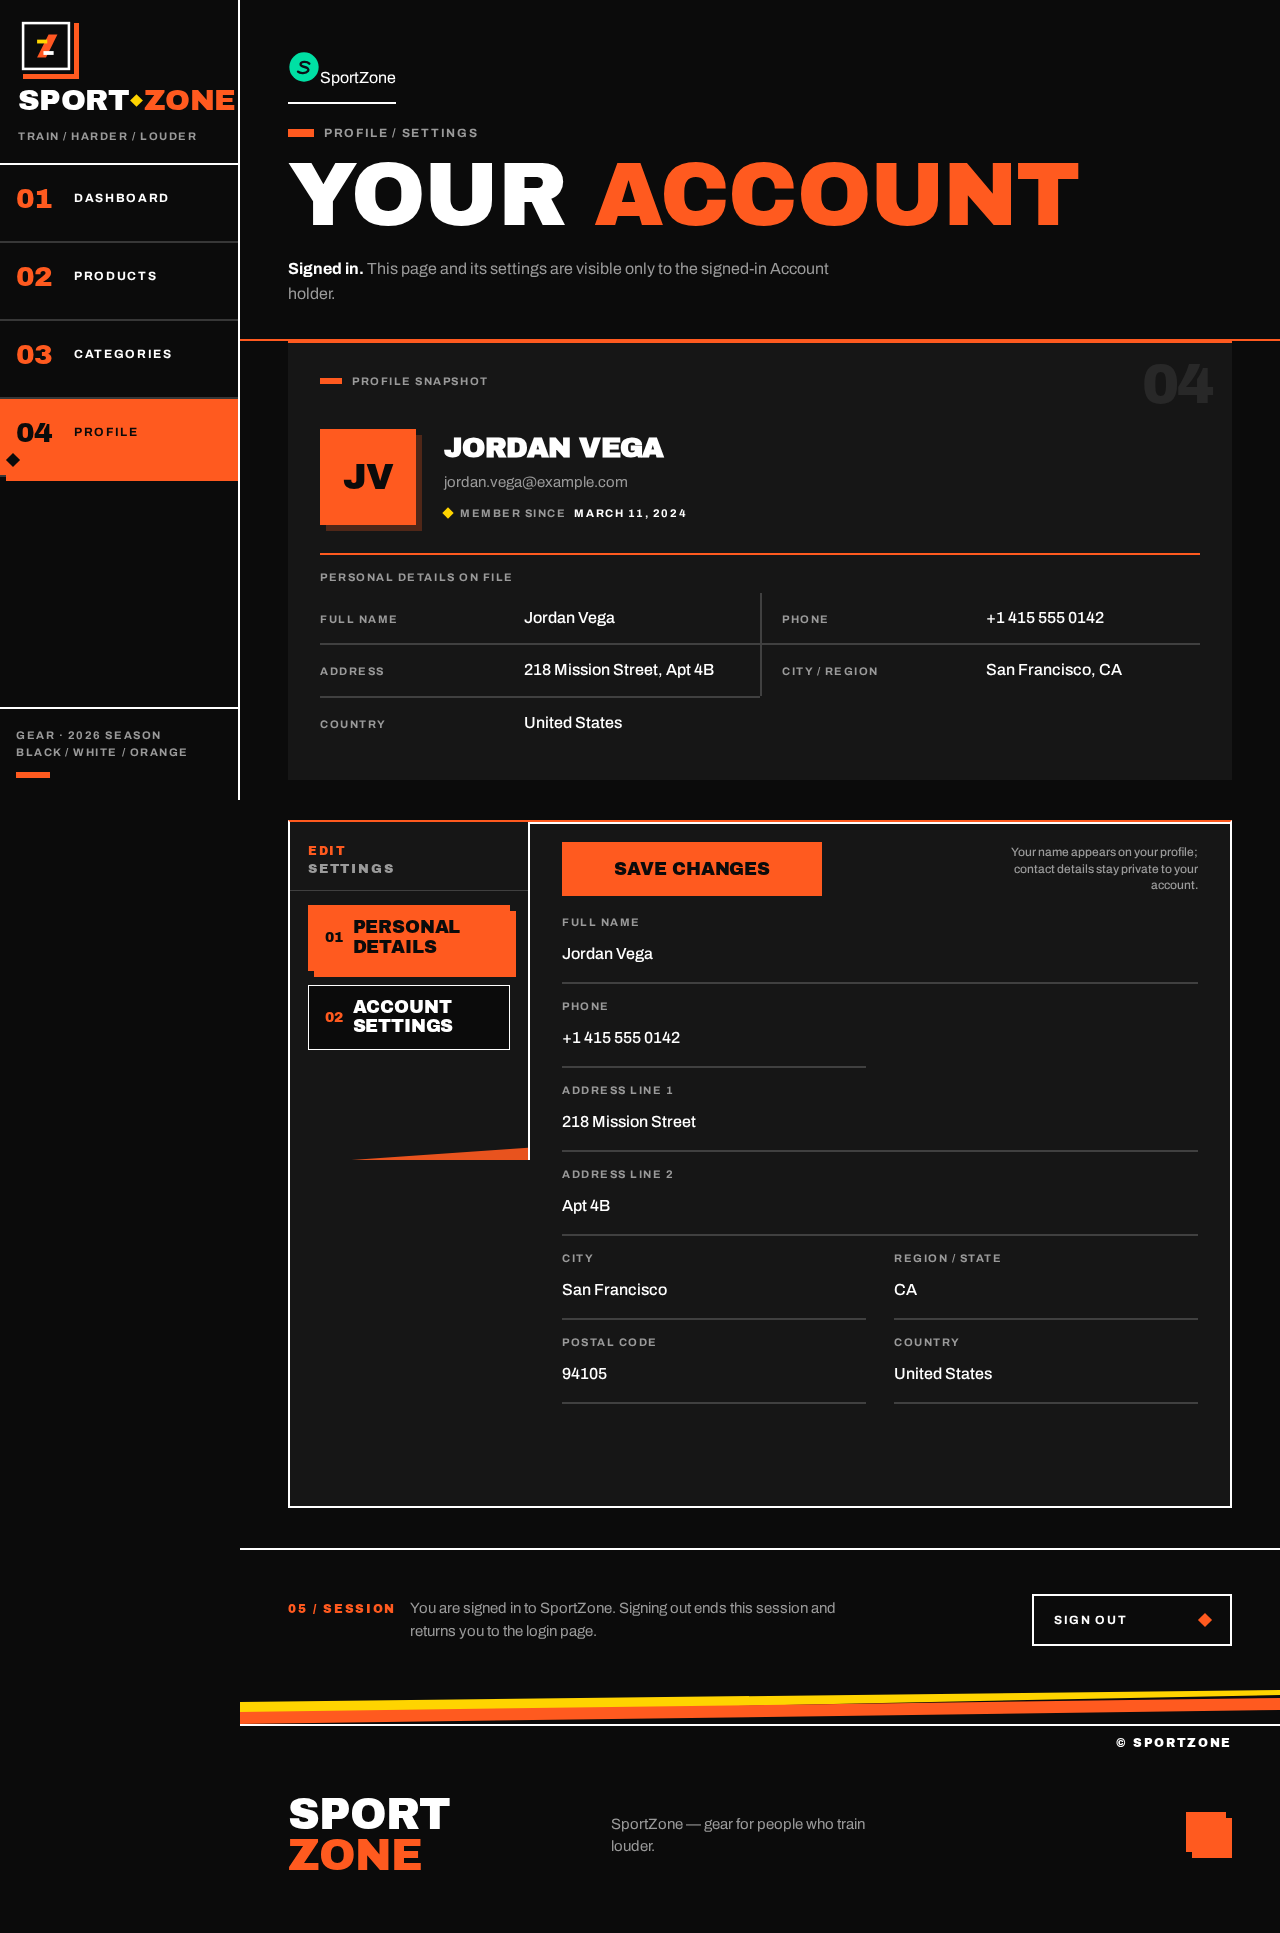Click the SPORT ZONE footer logo
Screen dimensions: 1280x1933
369,1834
